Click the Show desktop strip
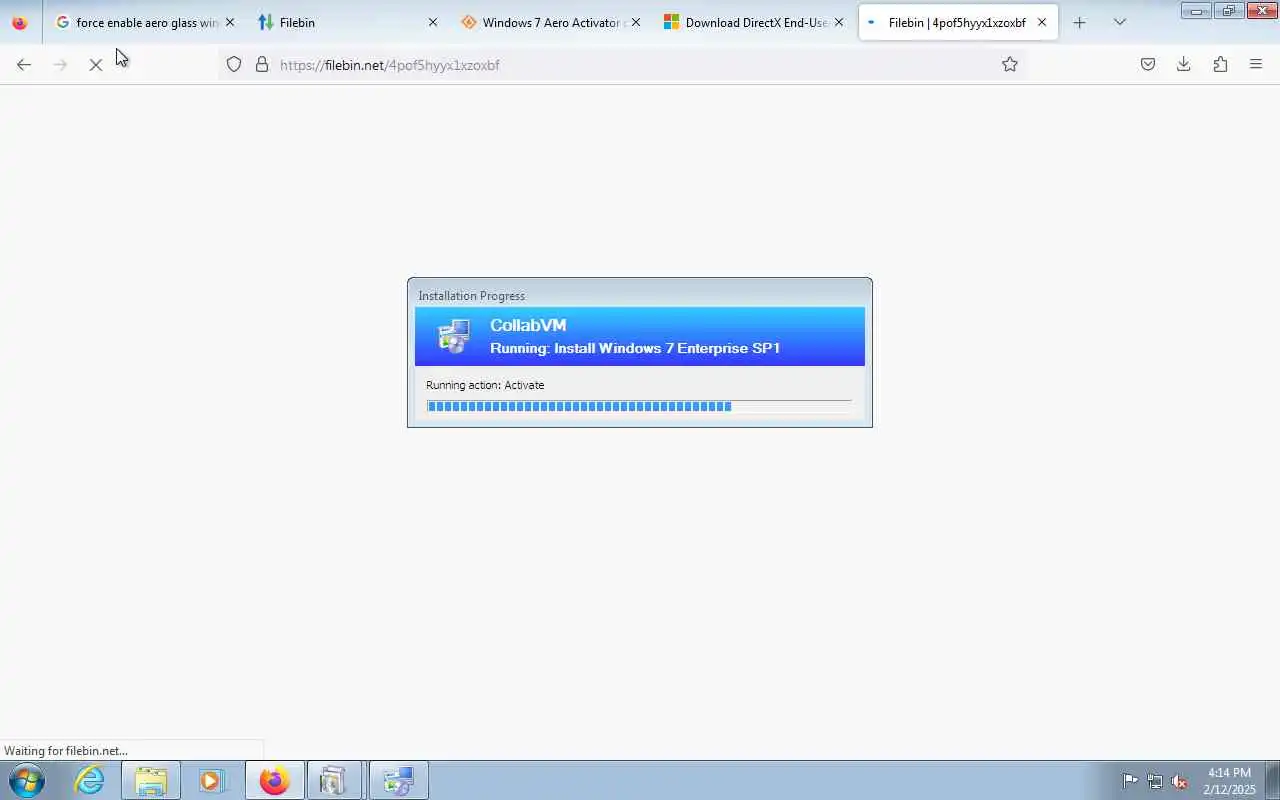The image size is (1280, 800). pos(1272,780)
